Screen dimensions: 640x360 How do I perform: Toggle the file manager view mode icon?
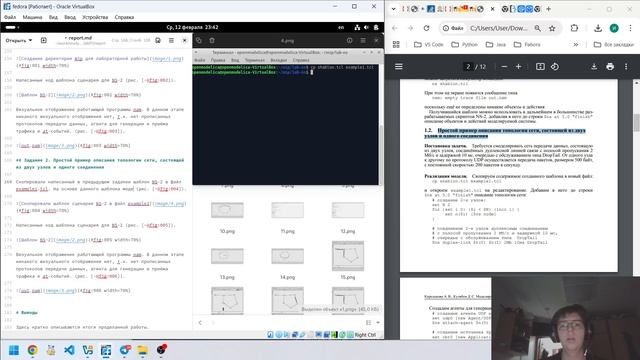pyautogui.click(x=368, y=322)
